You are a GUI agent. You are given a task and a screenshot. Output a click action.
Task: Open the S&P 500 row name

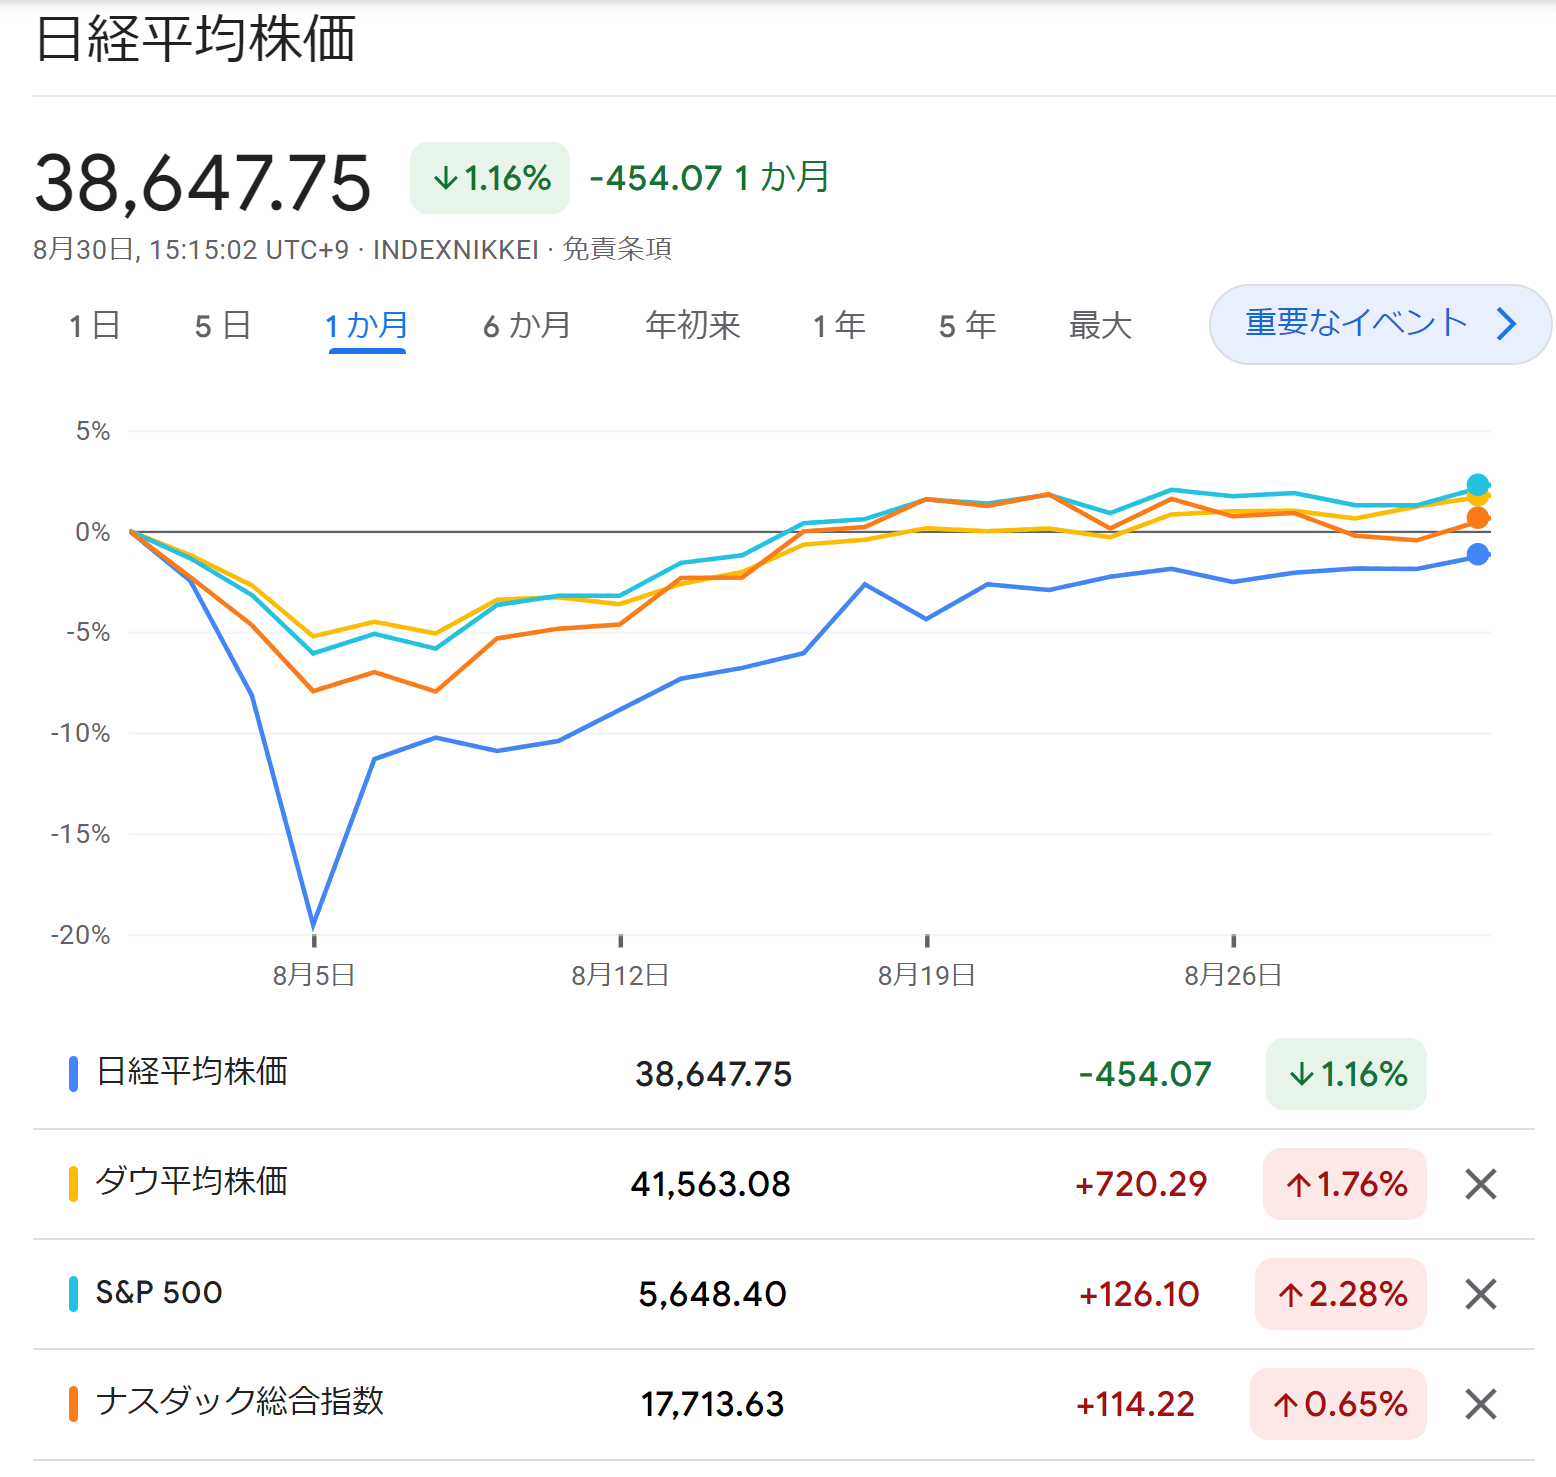tap(159, 1292)
